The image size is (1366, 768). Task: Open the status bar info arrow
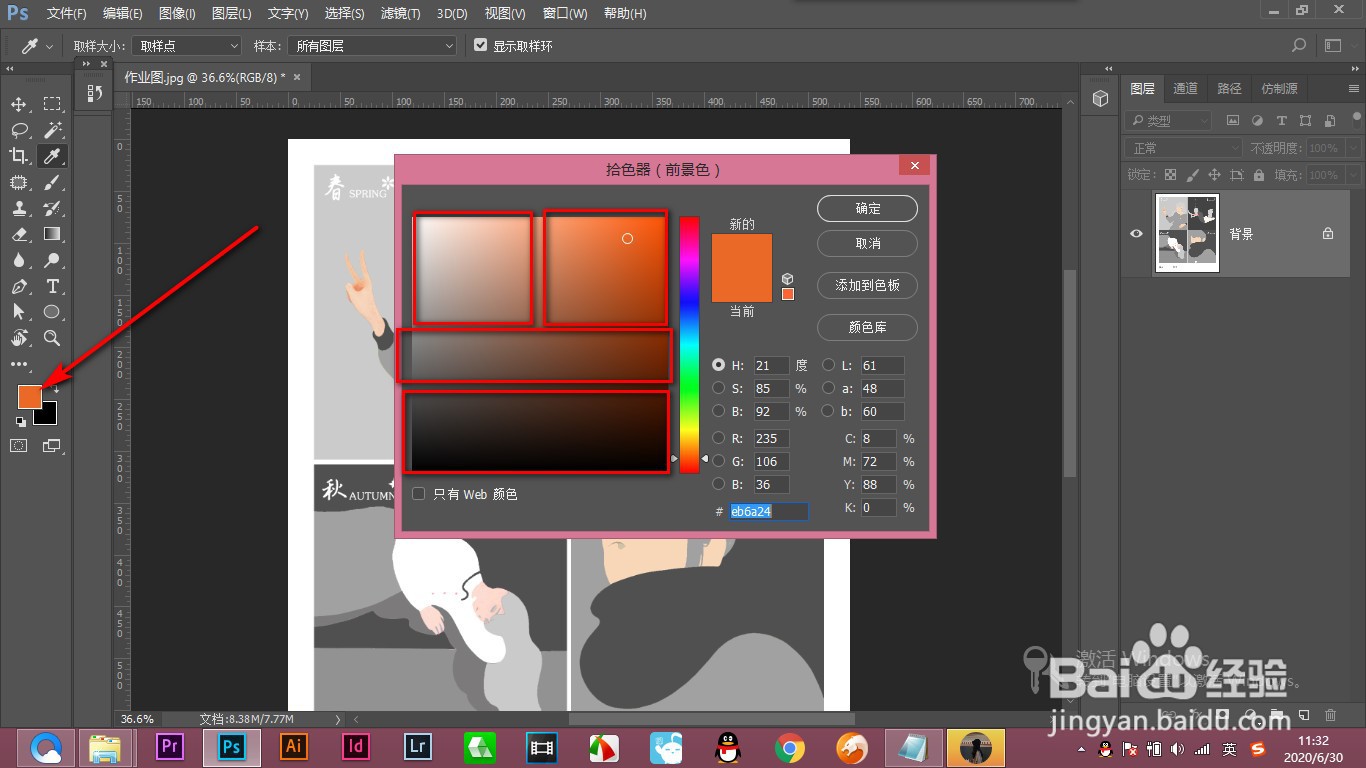click(x=337, y=718)
